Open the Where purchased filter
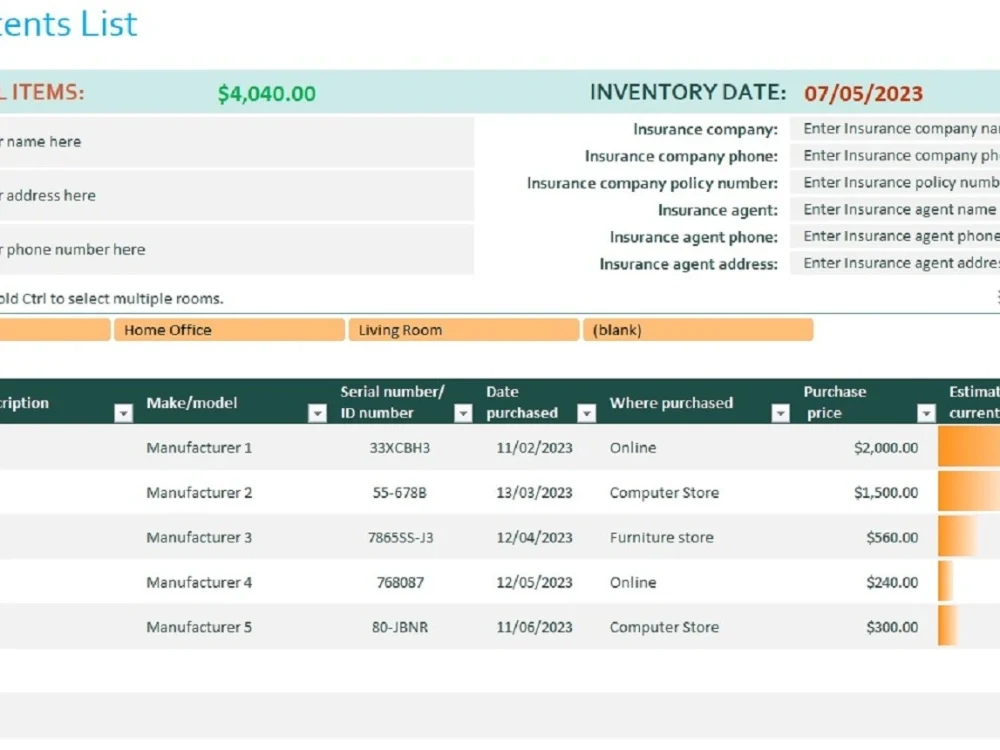 pyautogui.click(x=780, y=412)
